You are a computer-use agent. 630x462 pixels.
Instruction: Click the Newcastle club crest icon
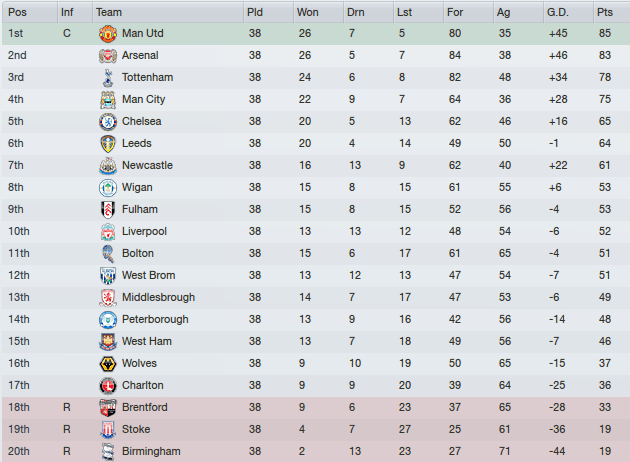(x=108, y=166)
